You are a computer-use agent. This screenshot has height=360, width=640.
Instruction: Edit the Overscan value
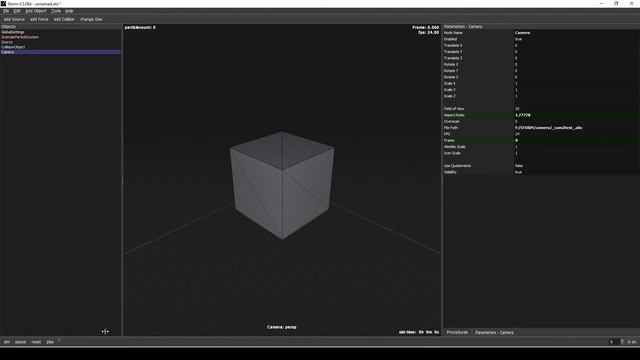(x=577, y=121)
